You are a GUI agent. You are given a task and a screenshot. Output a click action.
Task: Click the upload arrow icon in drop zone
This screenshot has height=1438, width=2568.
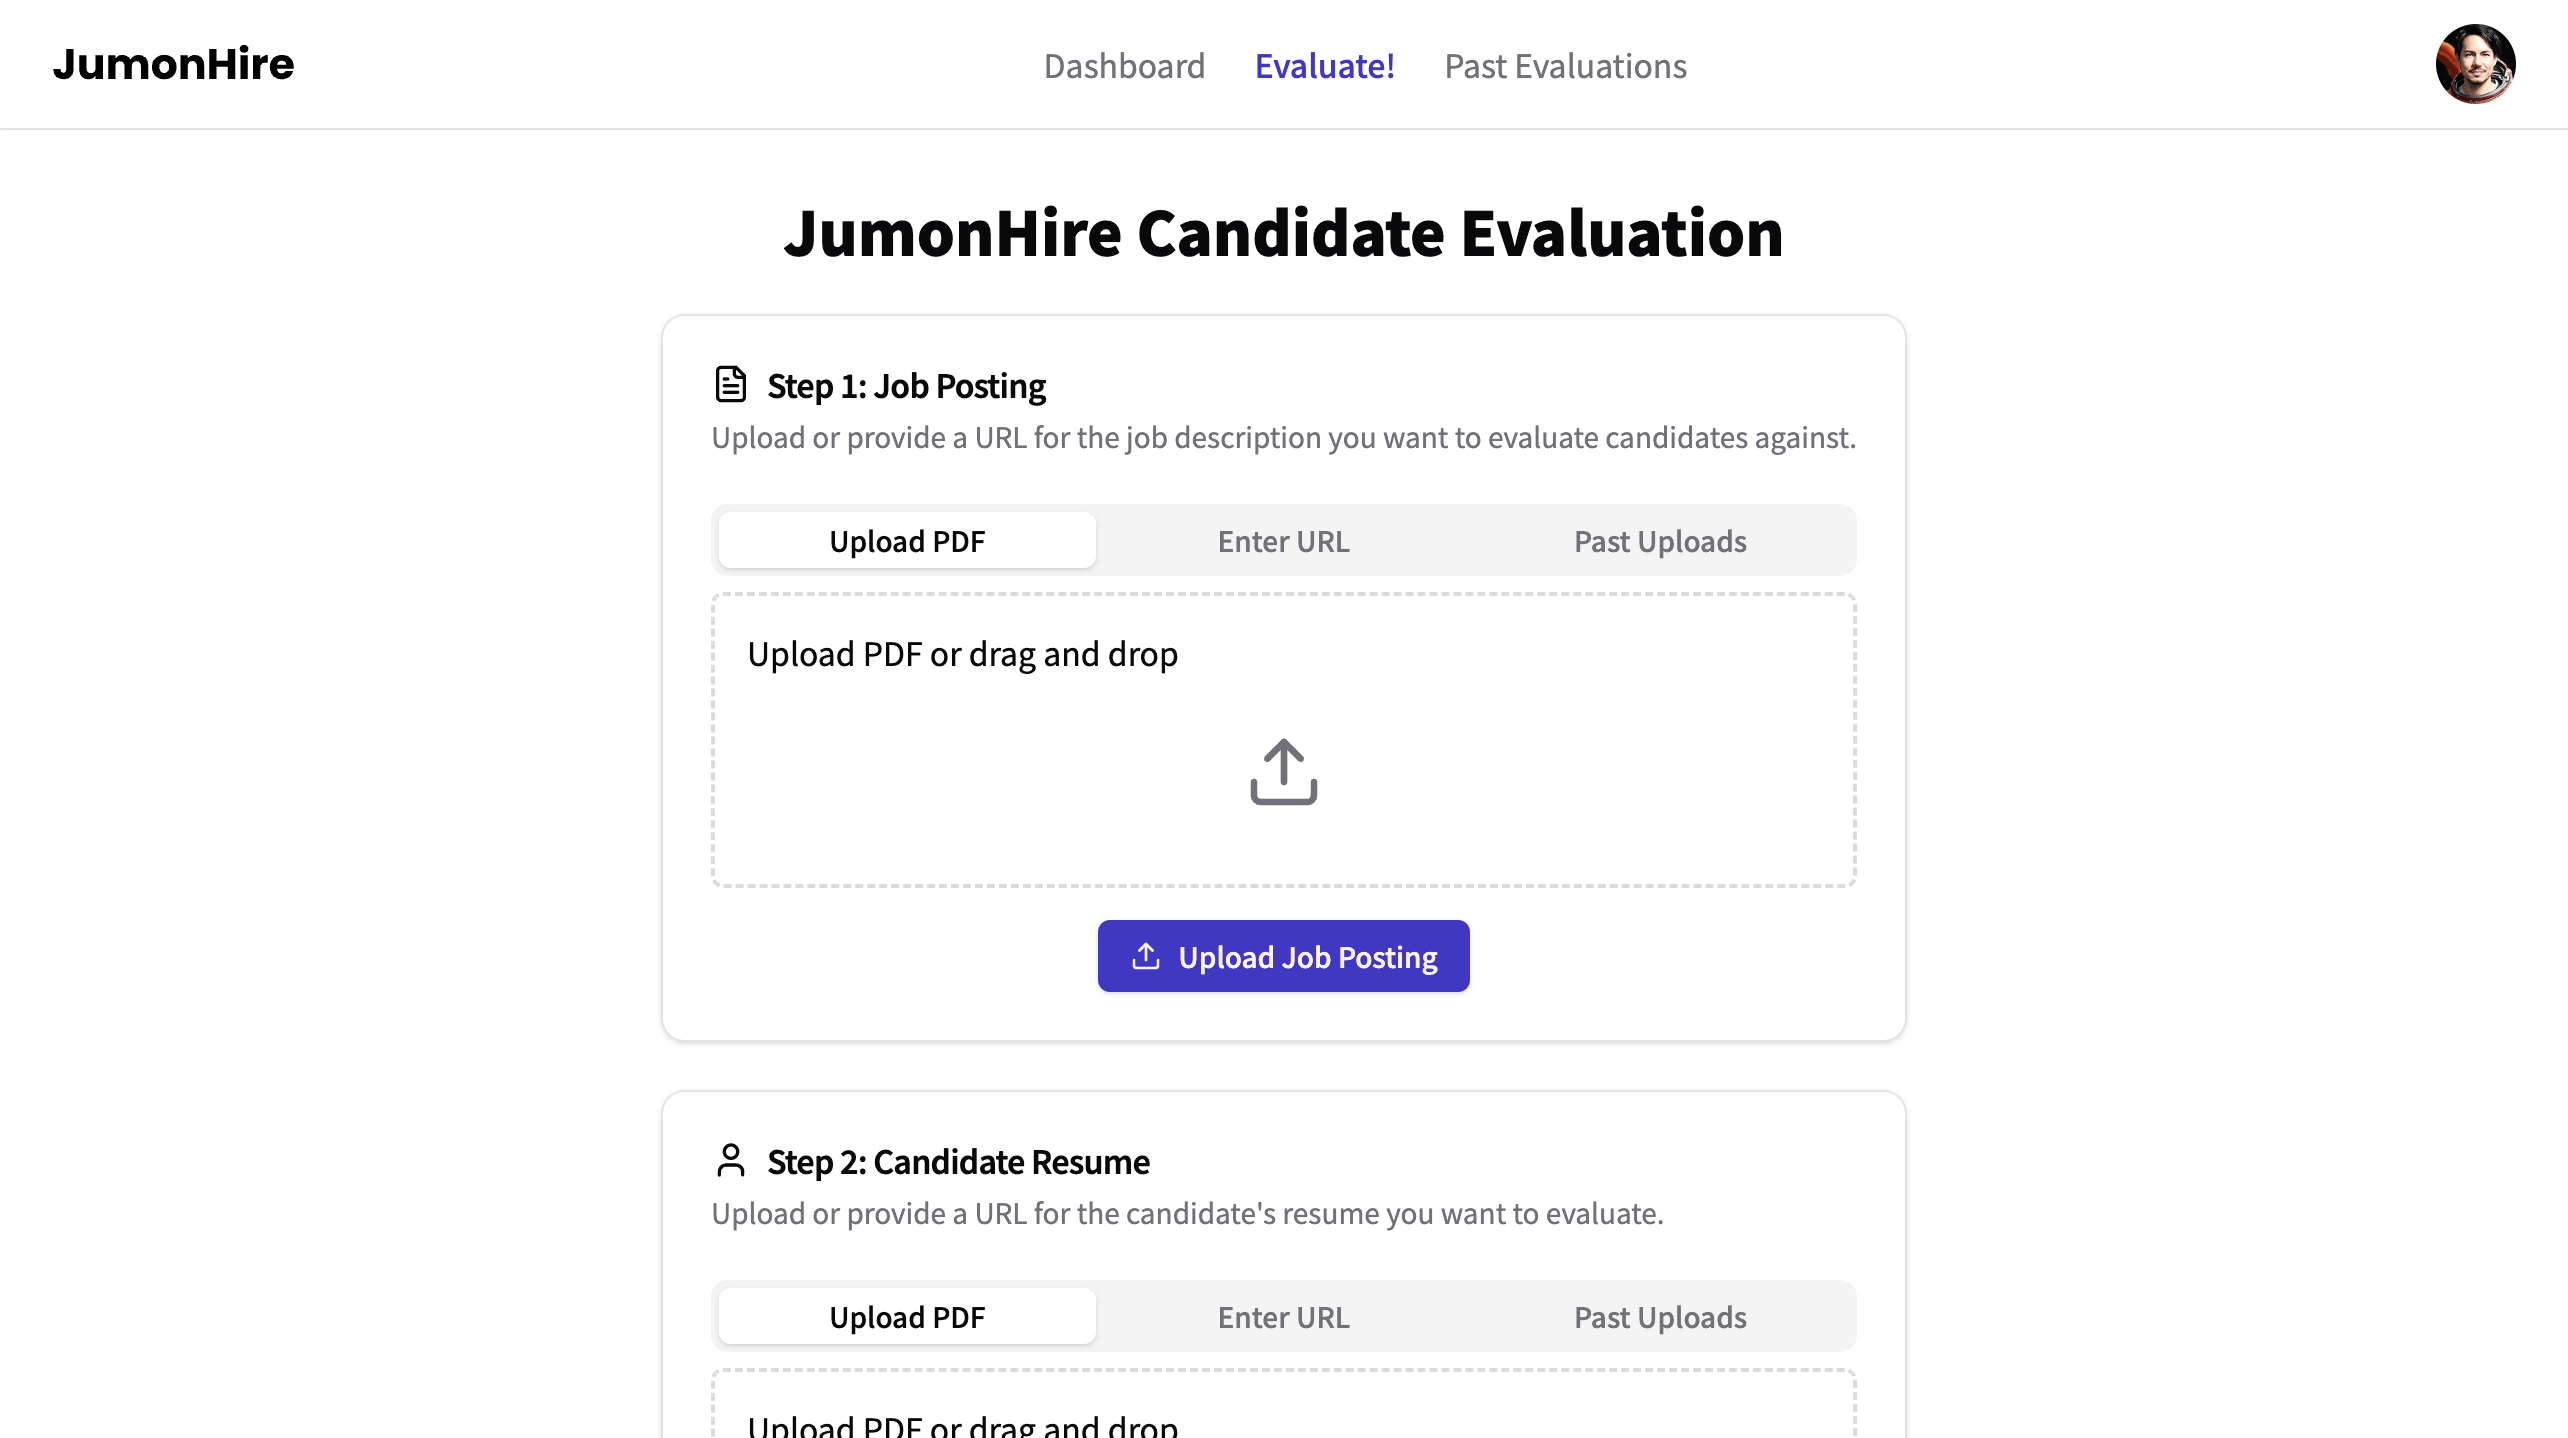[x=1283, y=771]
